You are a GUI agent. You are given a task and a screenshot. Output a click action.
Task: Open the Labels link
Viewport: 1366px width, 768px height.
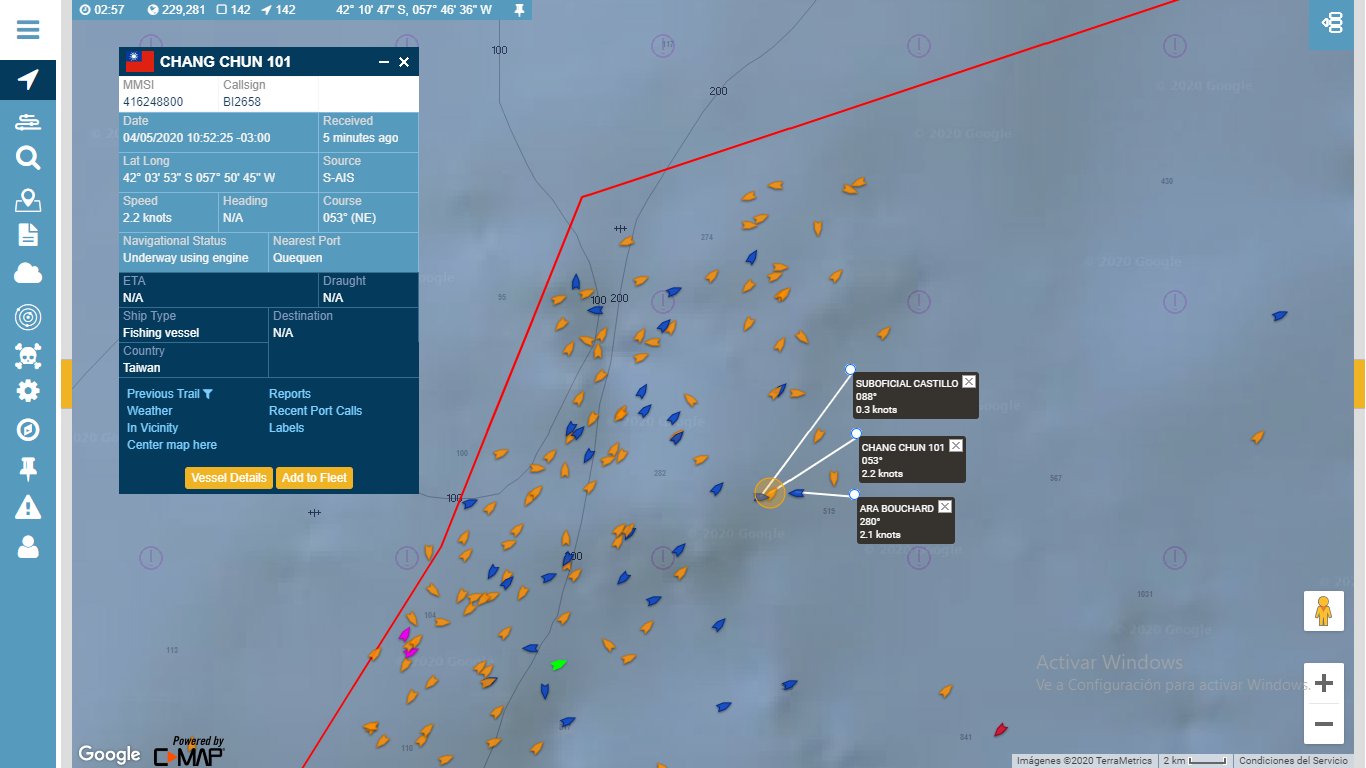coord(287,428)
